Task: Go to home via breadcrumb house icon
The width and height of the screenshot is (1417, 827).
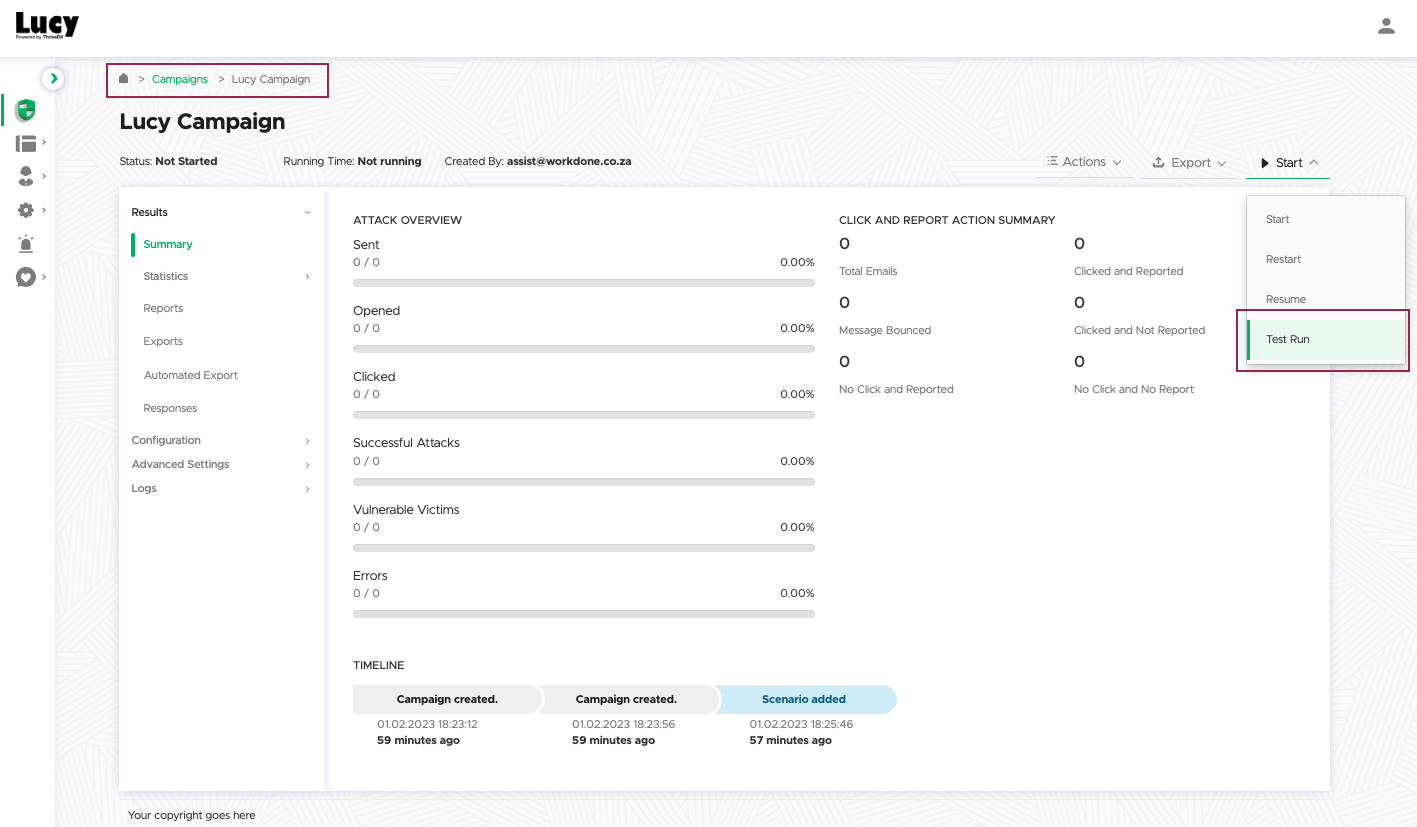Action: tap(124, 78)
